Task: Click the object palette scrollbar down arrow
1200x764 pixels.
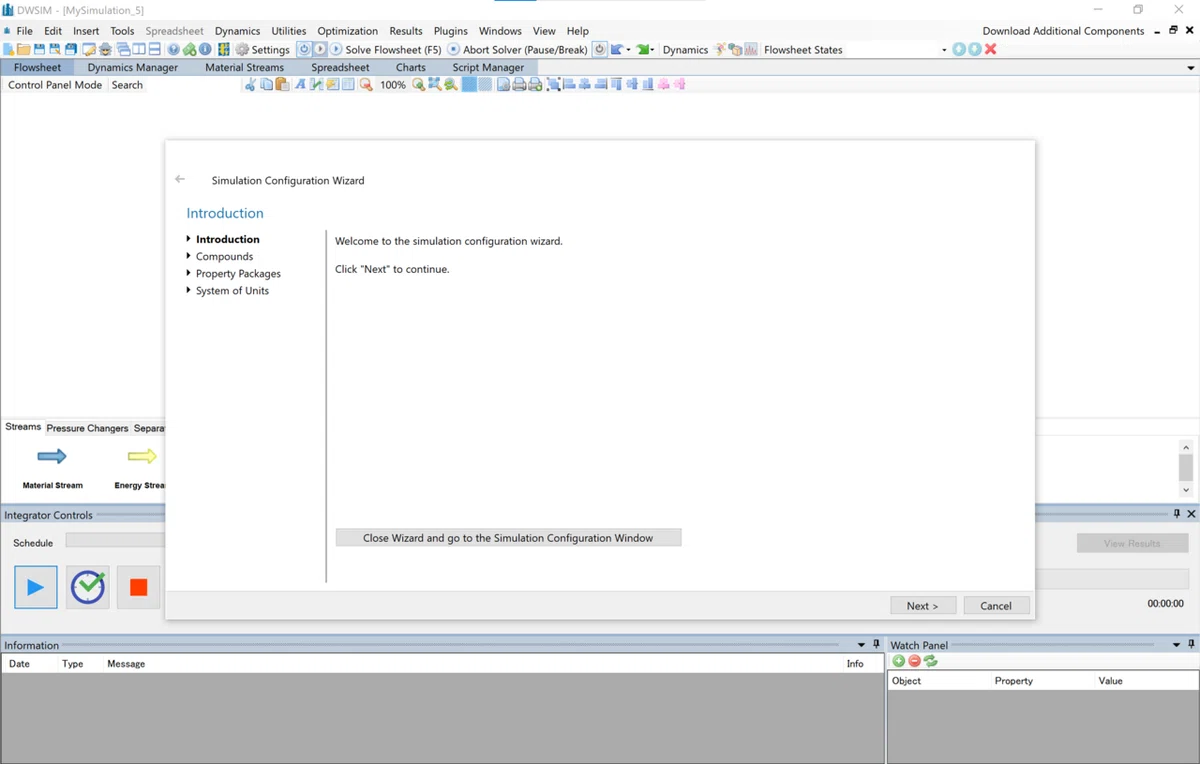Action: coord(1186,490)
